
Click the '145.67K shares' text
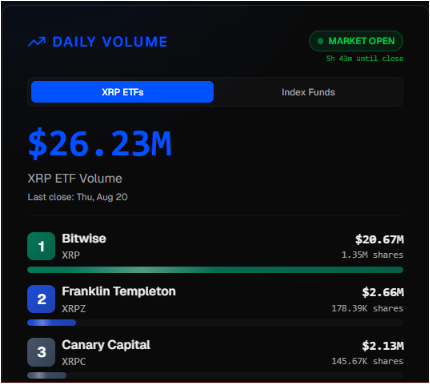367,361
